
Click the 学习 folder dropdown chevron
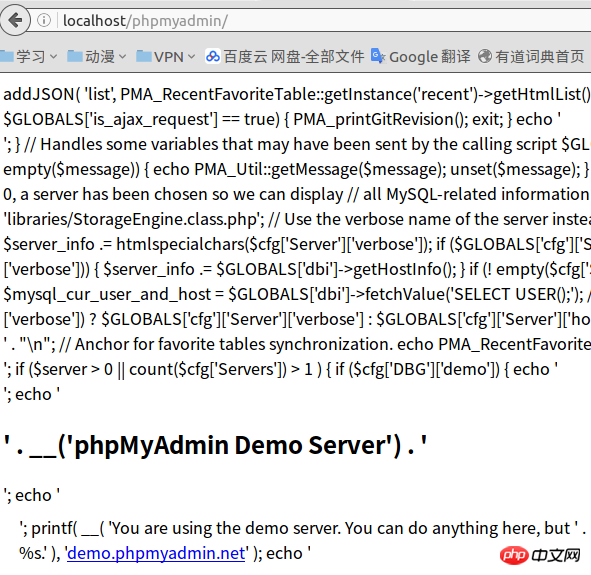pyautogui.click(x=54, y=57)
